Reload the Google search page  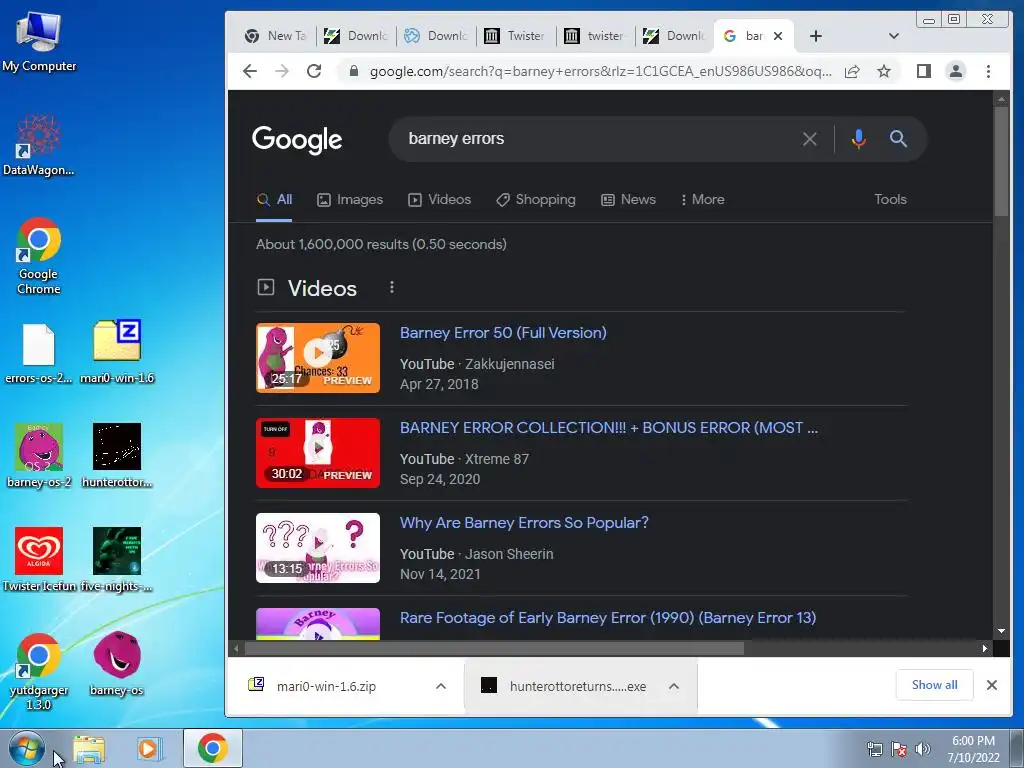314,71
